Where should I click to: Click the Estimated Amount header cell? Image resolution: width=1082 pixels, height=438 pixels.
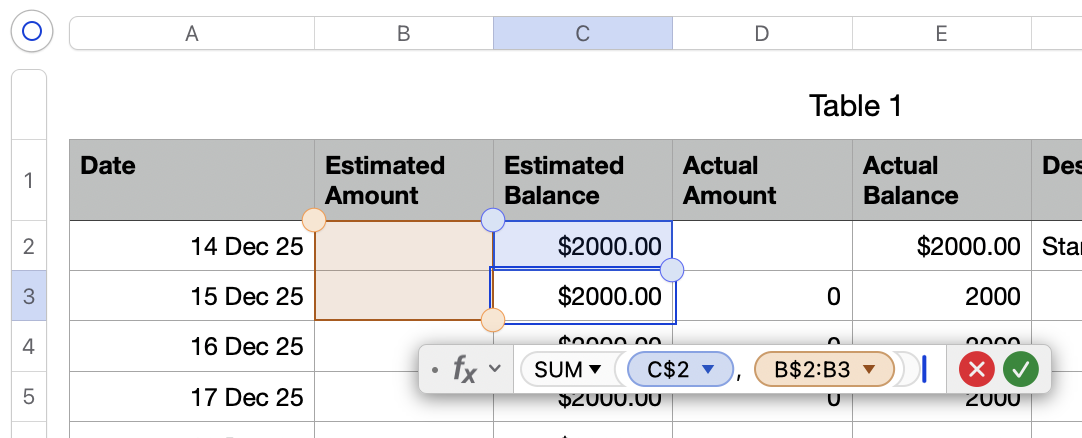click(x=403, y=180)
